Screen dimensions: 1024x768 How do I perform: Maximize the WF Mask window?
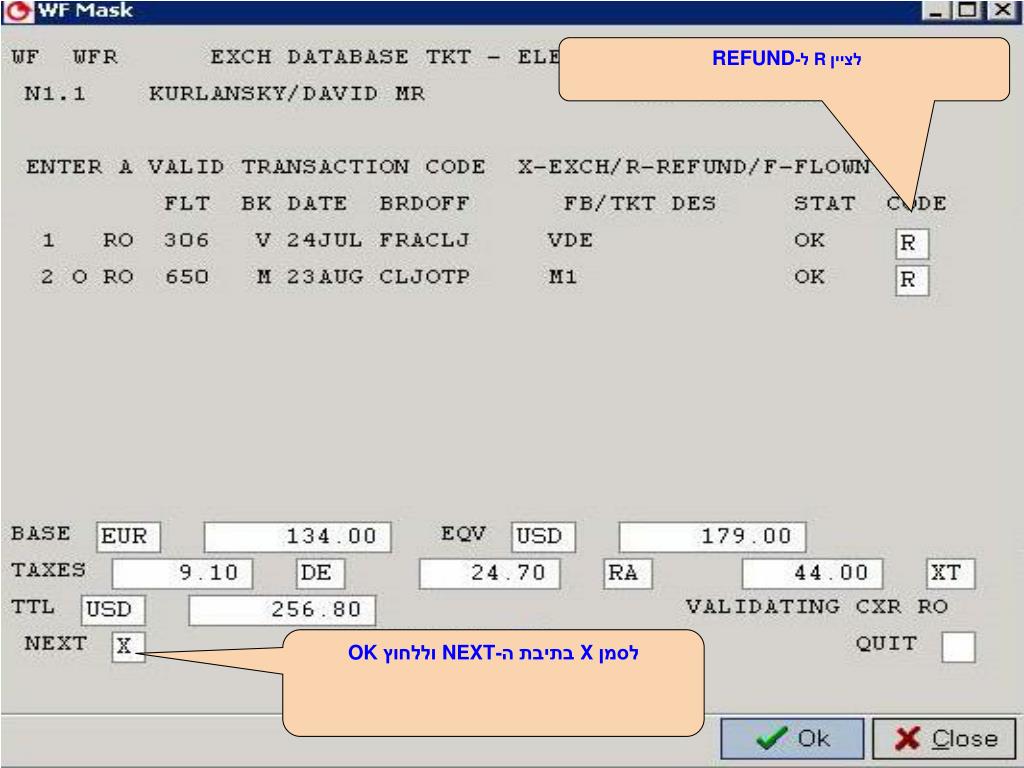(969, 10)
